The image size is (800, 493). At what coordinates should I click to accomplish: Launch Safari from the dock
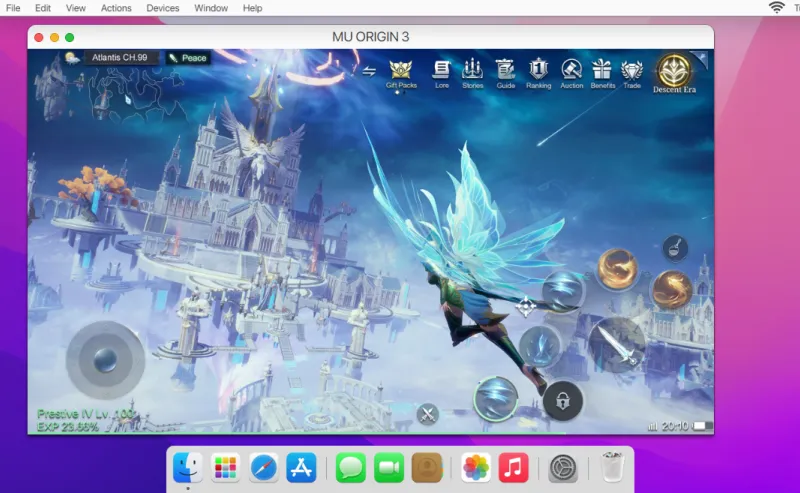(263, 467)
